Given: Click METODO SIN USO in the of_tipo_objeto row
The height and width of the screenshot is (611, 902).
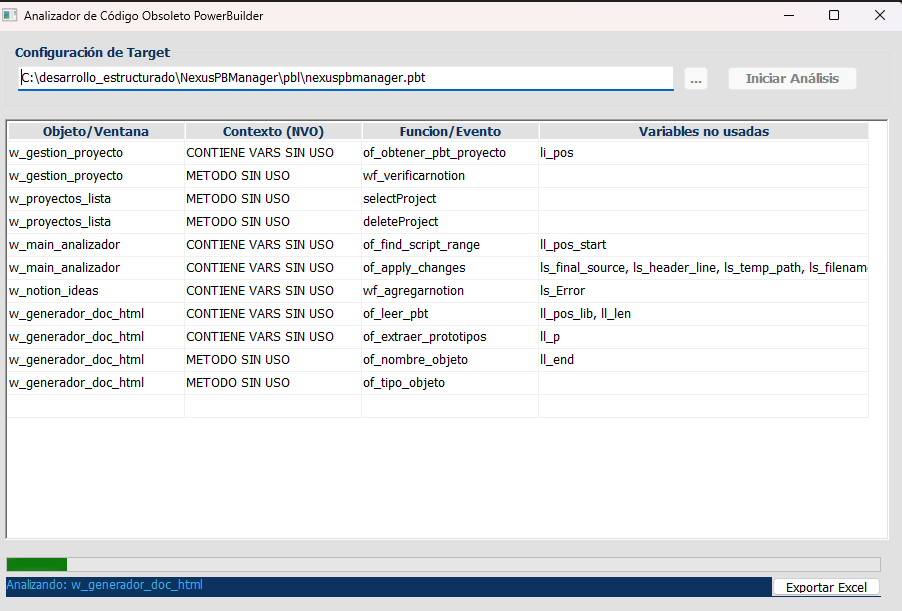Looking at the screenshot, I should [273, 383].
